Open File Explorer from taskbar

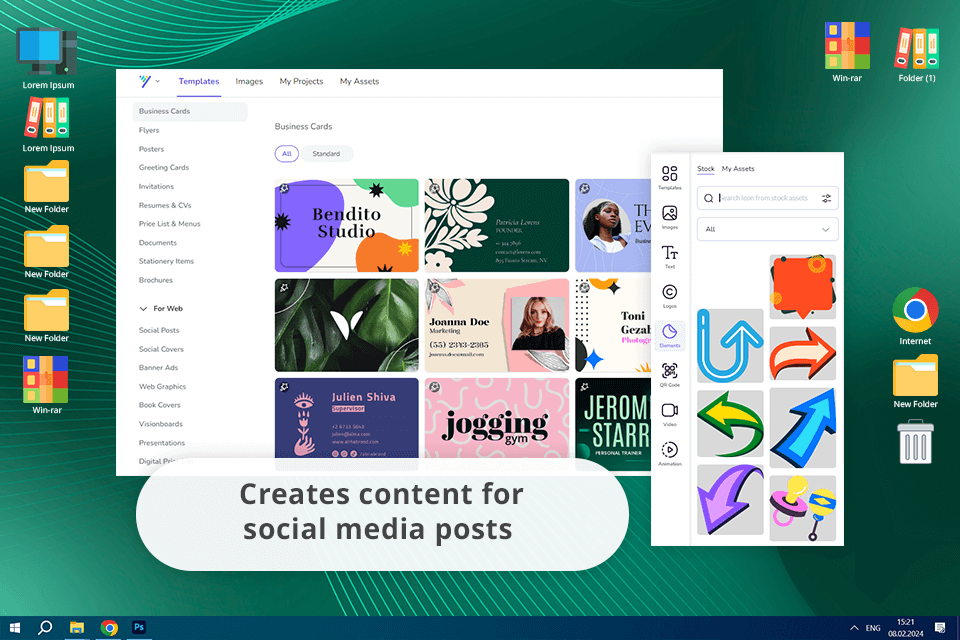77,628
